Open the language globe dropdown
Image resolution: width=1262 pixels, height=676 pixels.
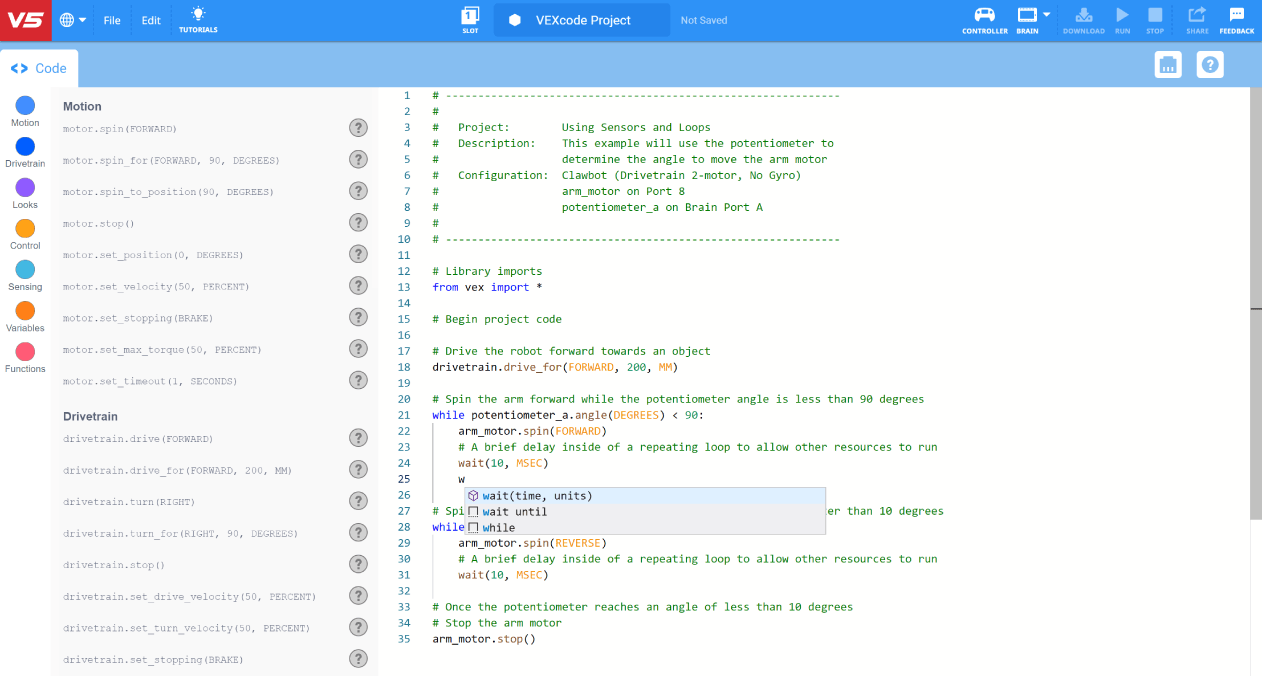coord(73,20)
